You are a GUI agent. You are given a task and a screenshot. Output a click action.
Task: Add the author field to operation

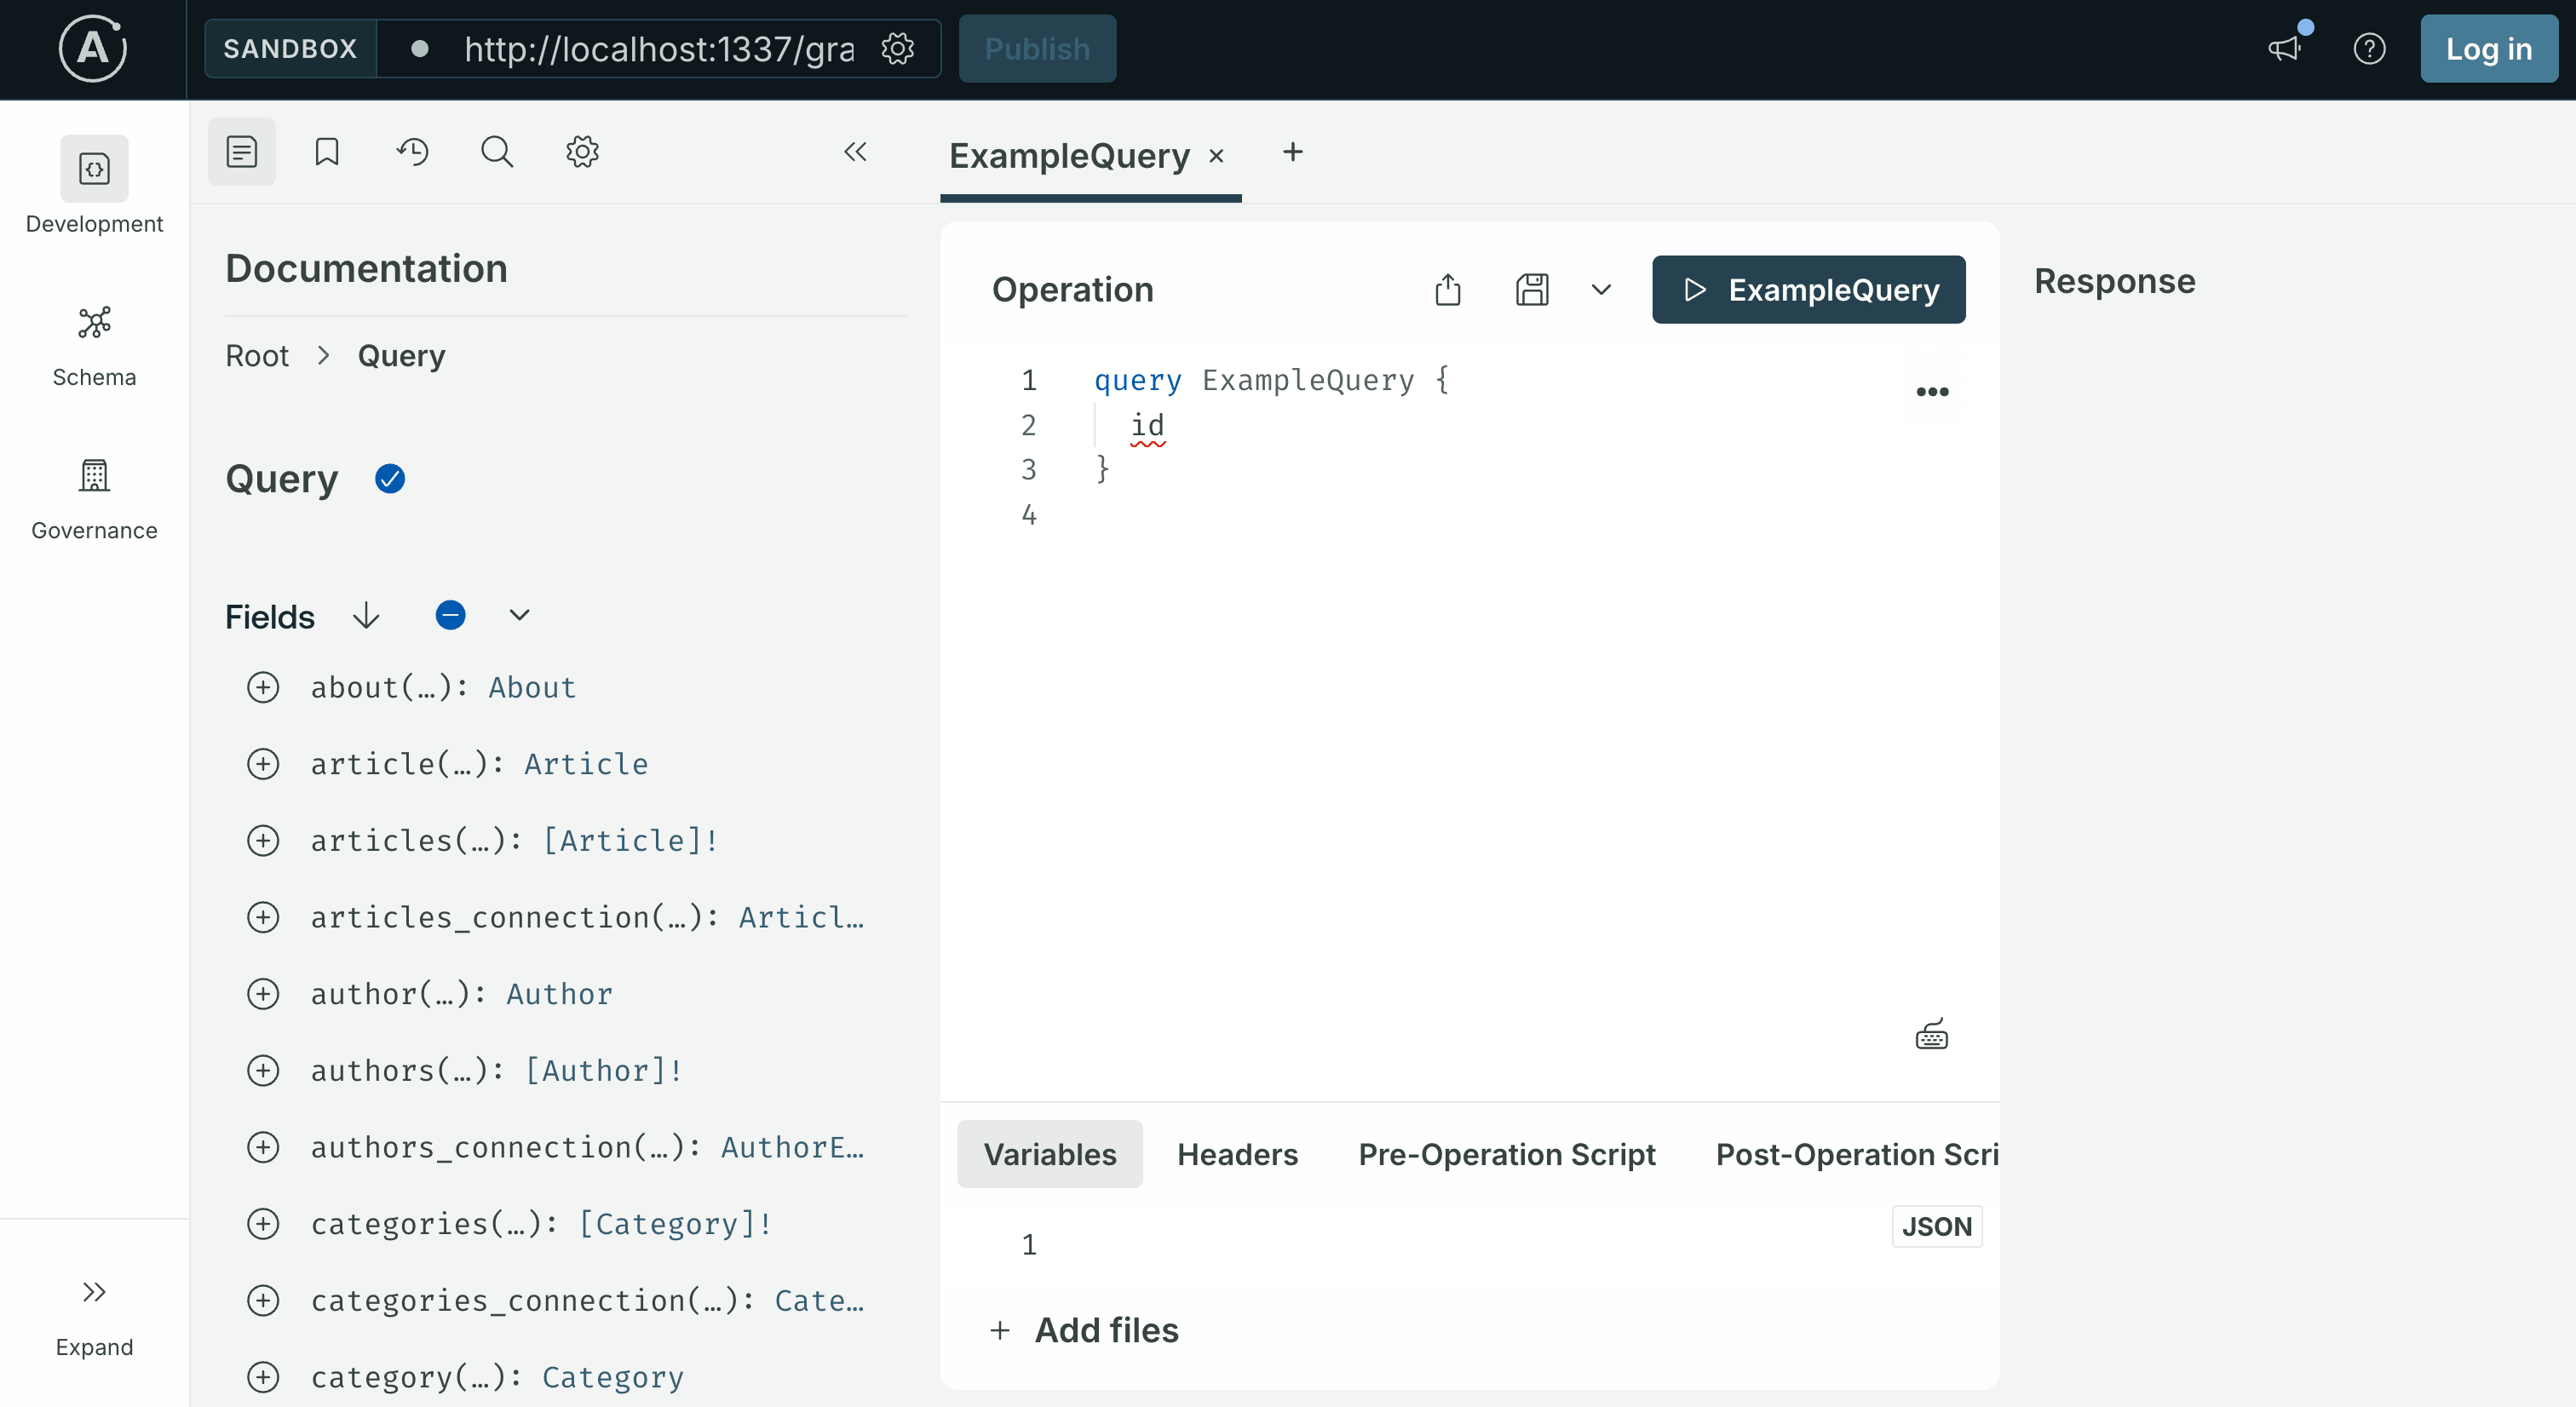point(263,994)
